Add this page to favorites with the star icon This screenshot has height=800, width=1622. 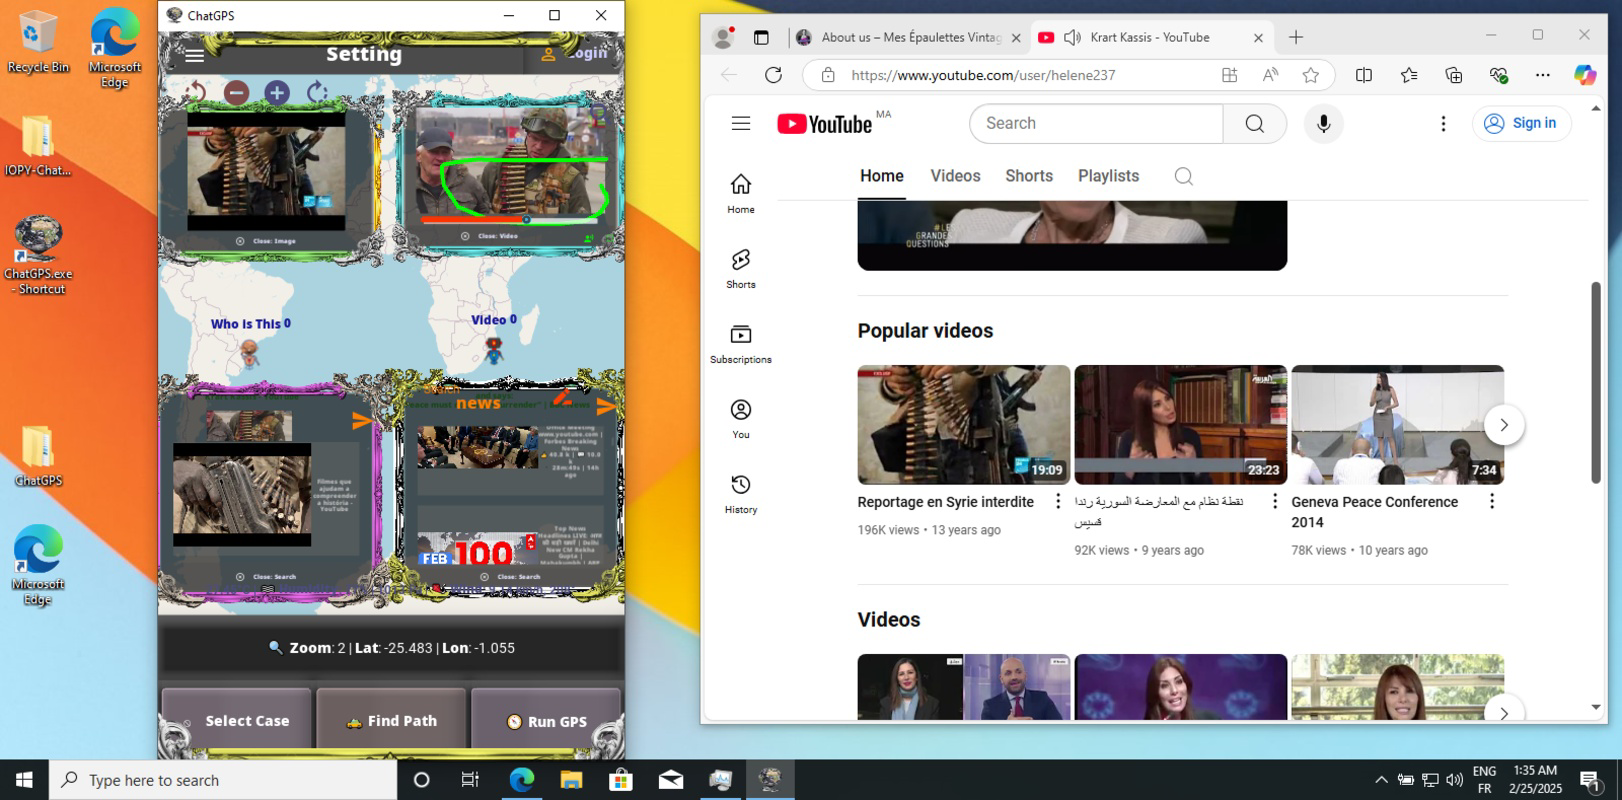coord(1310,75)
